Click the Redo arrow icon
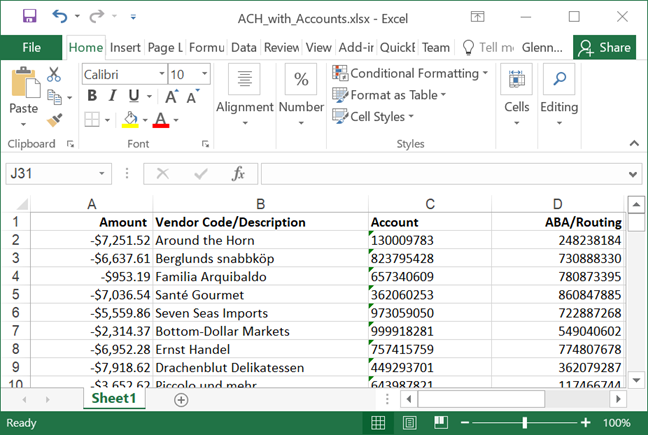This screenshot has width=648, height=435. pos(97,17)
